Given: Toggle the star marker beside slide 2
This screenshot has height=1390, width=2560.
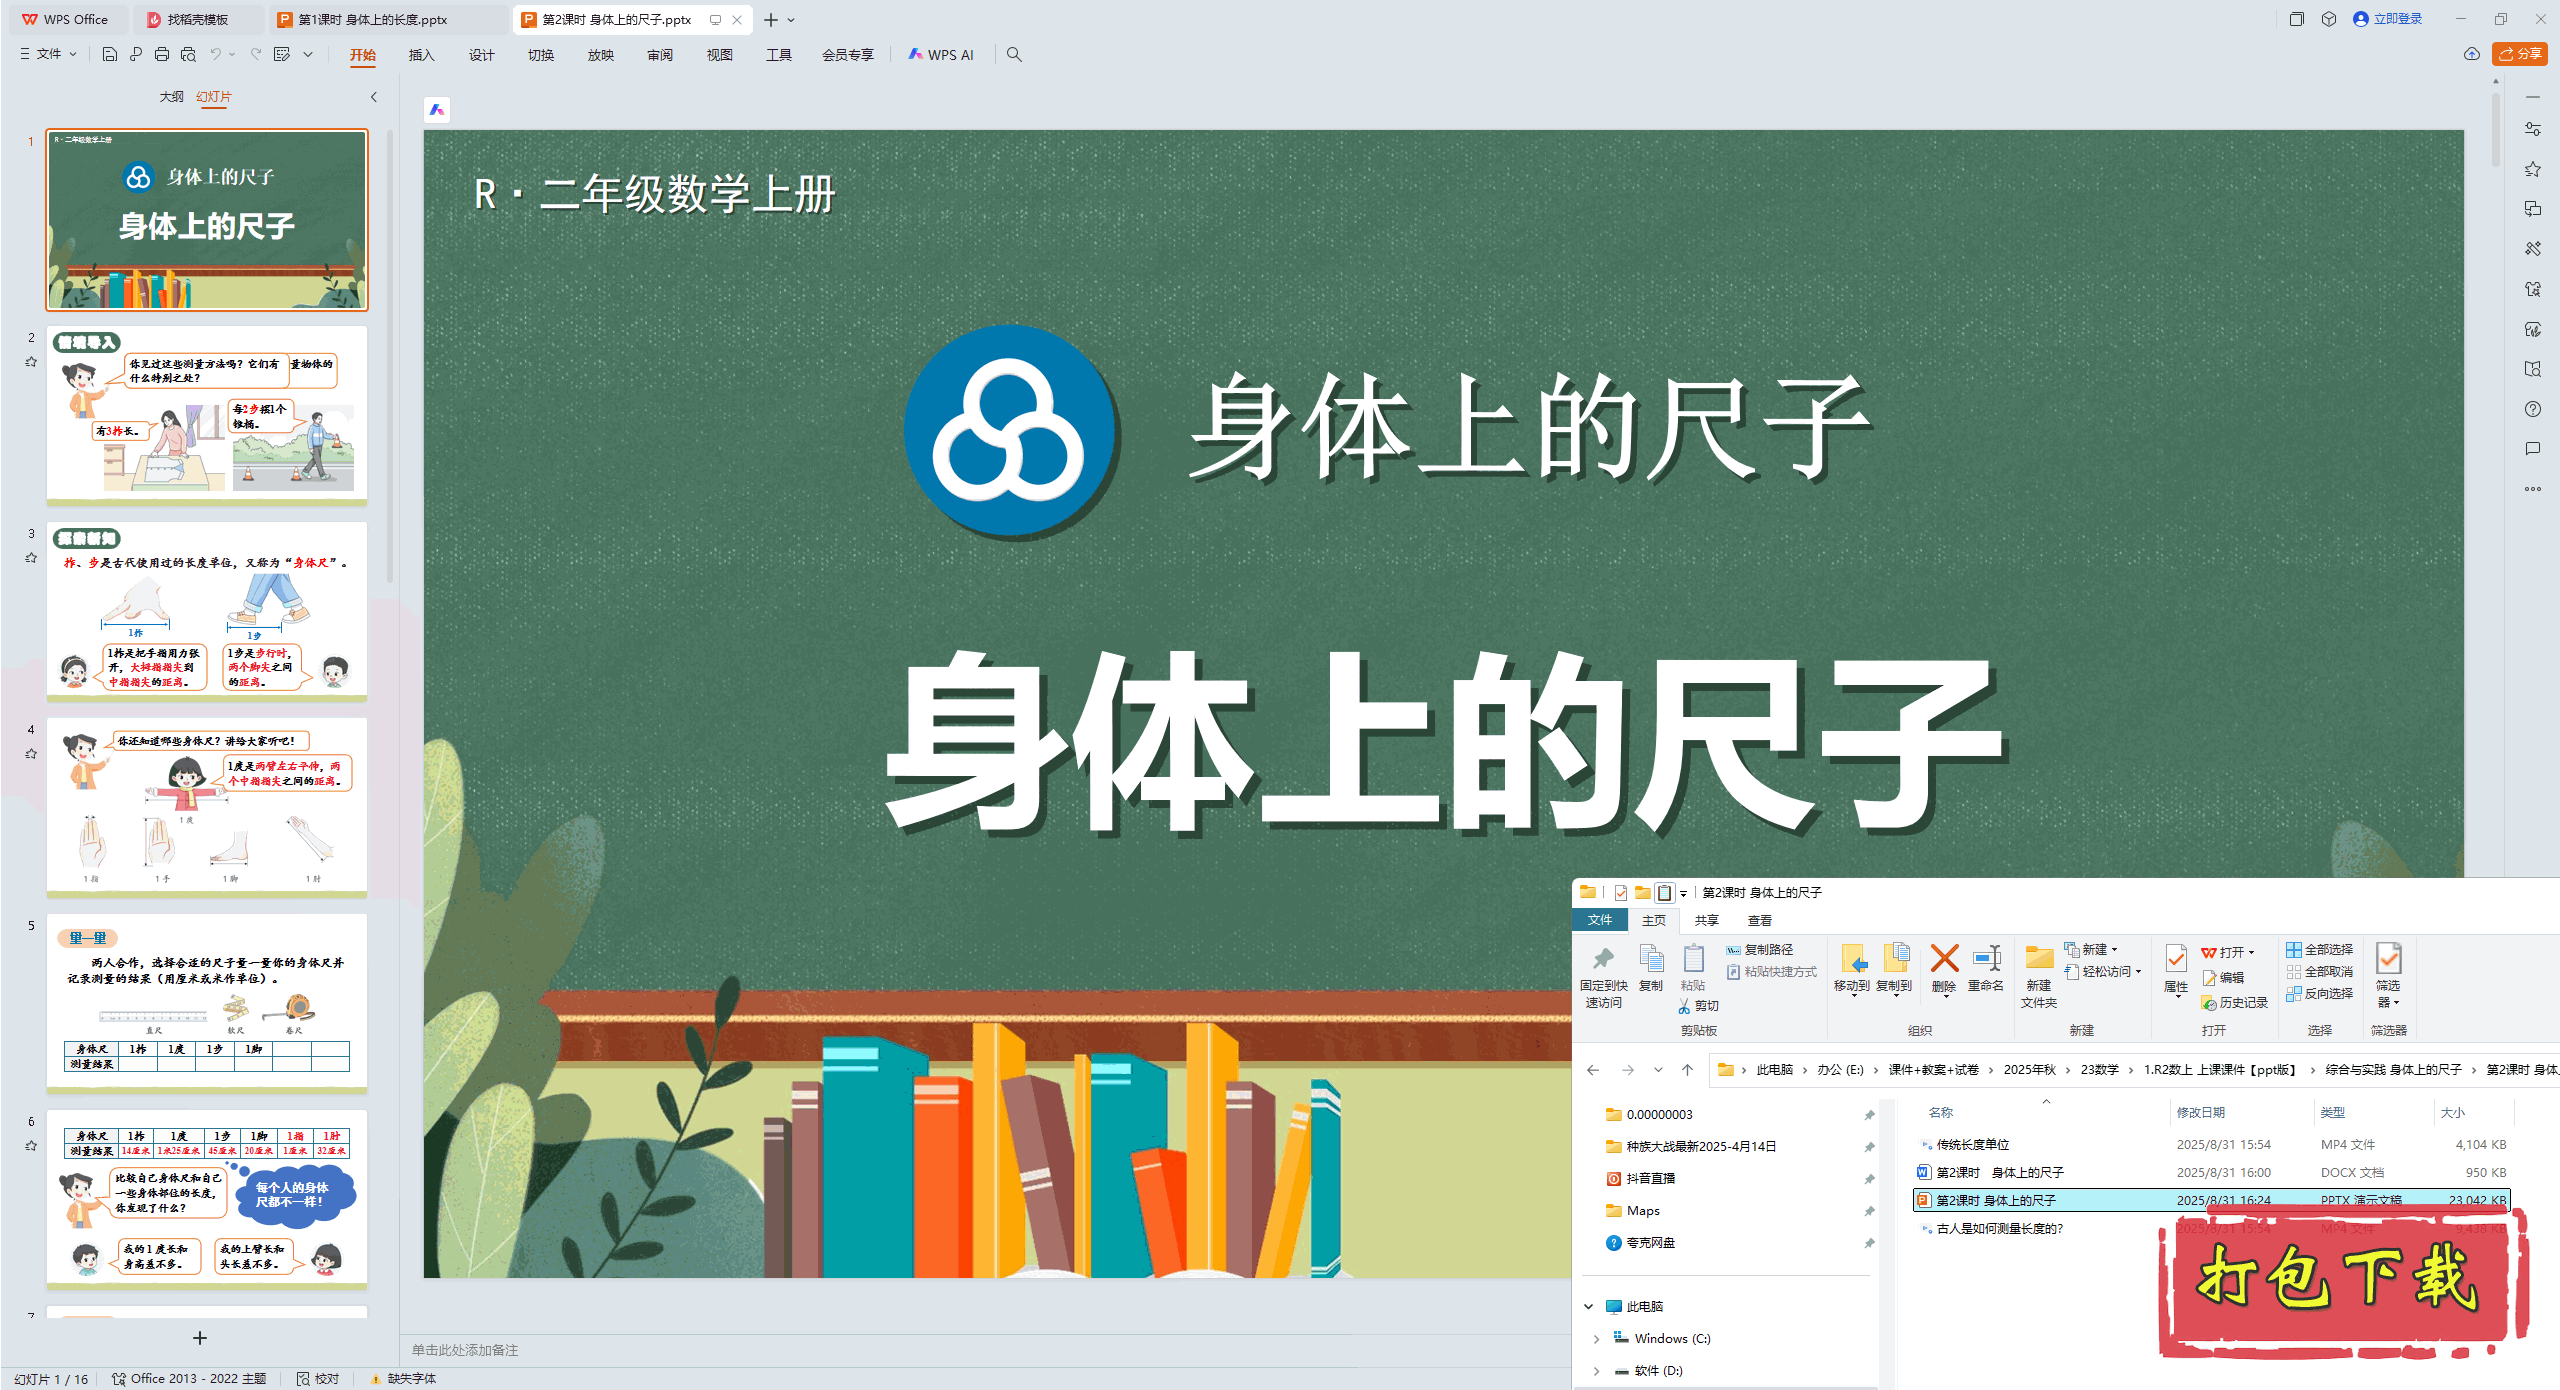Looking at the screenshot, I should (31, 362).
